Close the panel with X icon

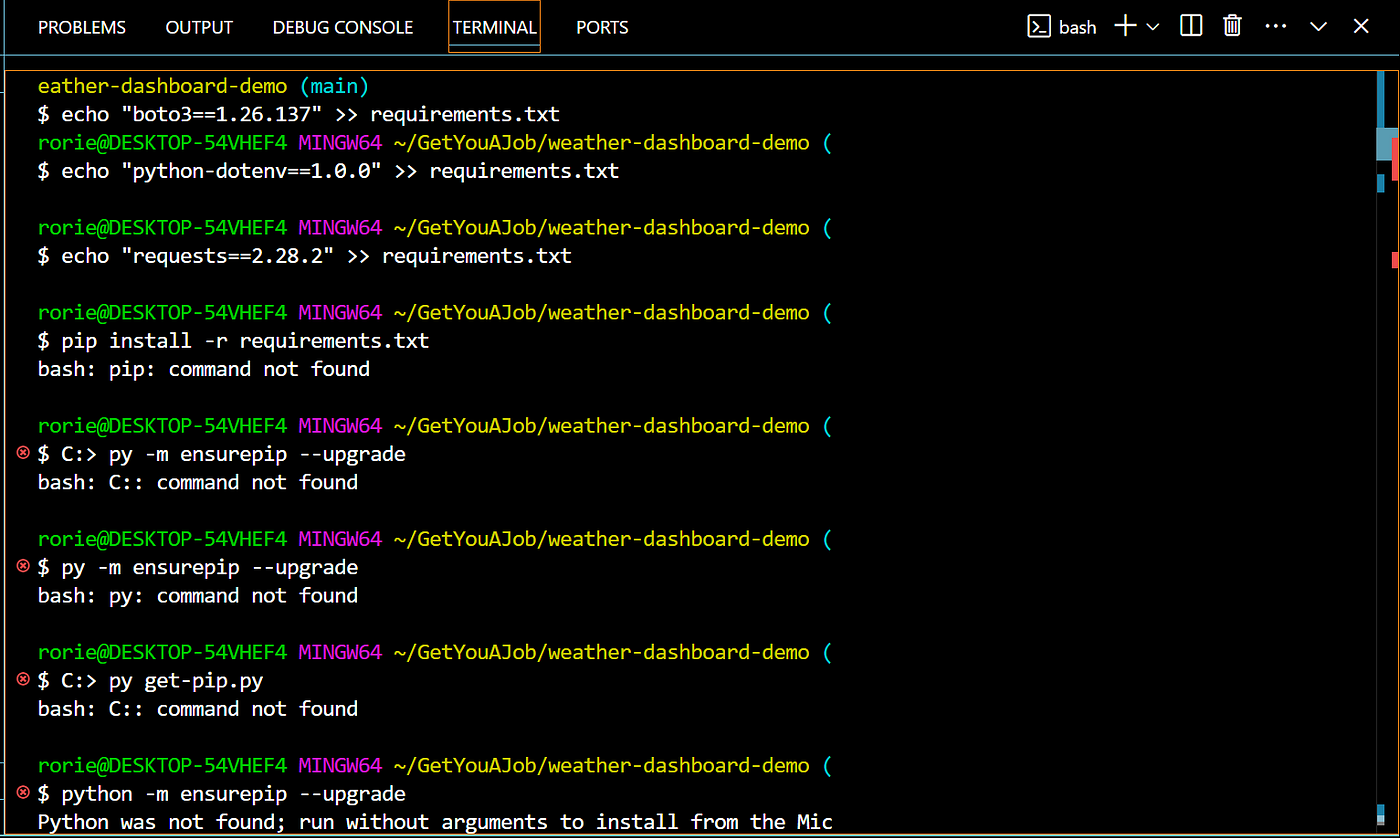(x=1361, y=27)
